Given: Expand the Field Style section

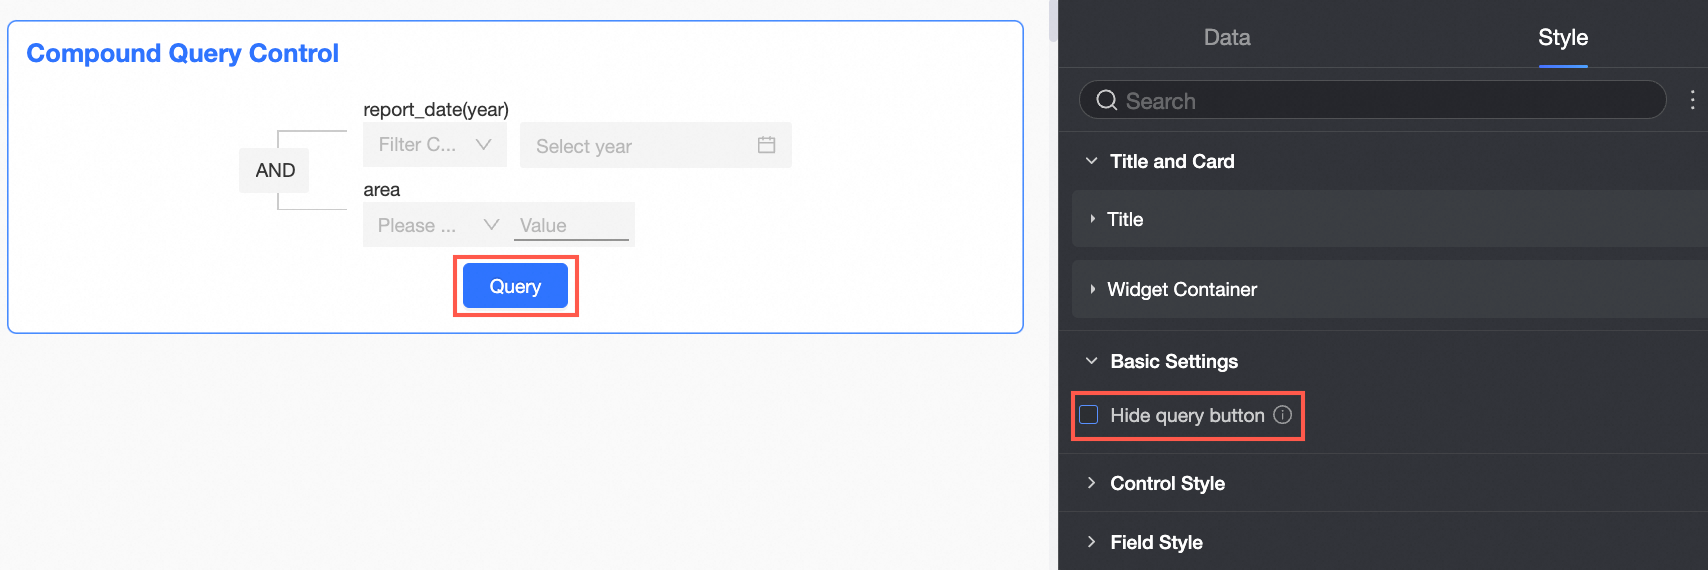Looking at the screenshot, I should tap(1092, 542).
